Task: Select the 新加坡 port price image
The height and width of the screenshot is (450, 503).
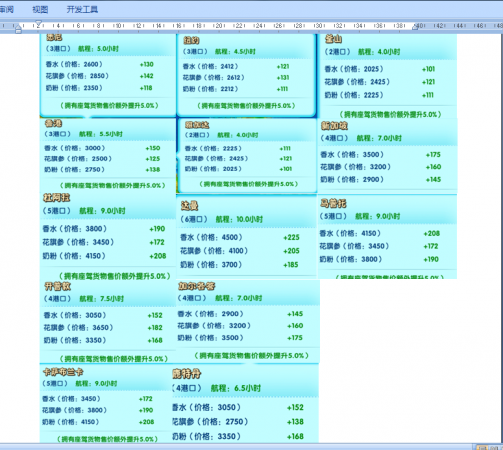Action: (x=388, y=156)
